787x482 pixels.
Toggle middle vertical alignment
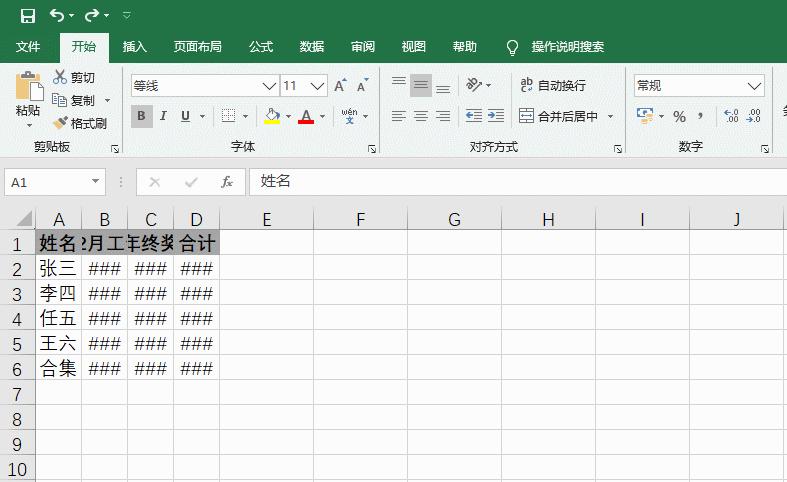(421, 85)
